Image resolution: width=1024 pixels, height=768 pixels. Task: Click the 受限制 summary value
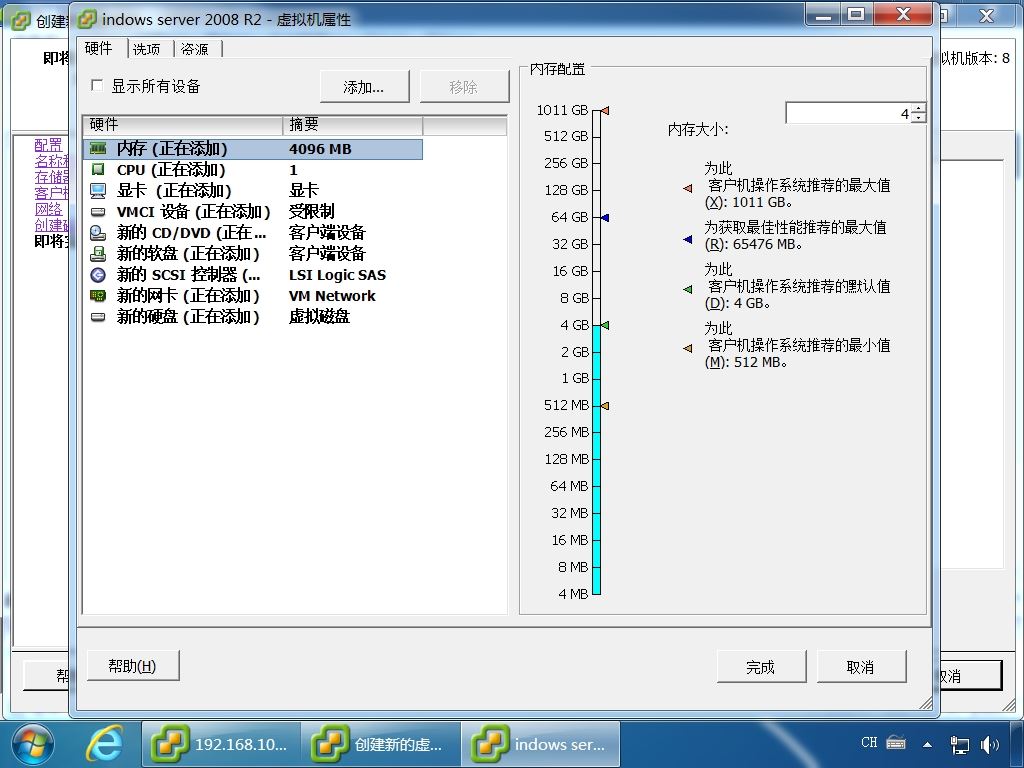(x=312, y=212)
